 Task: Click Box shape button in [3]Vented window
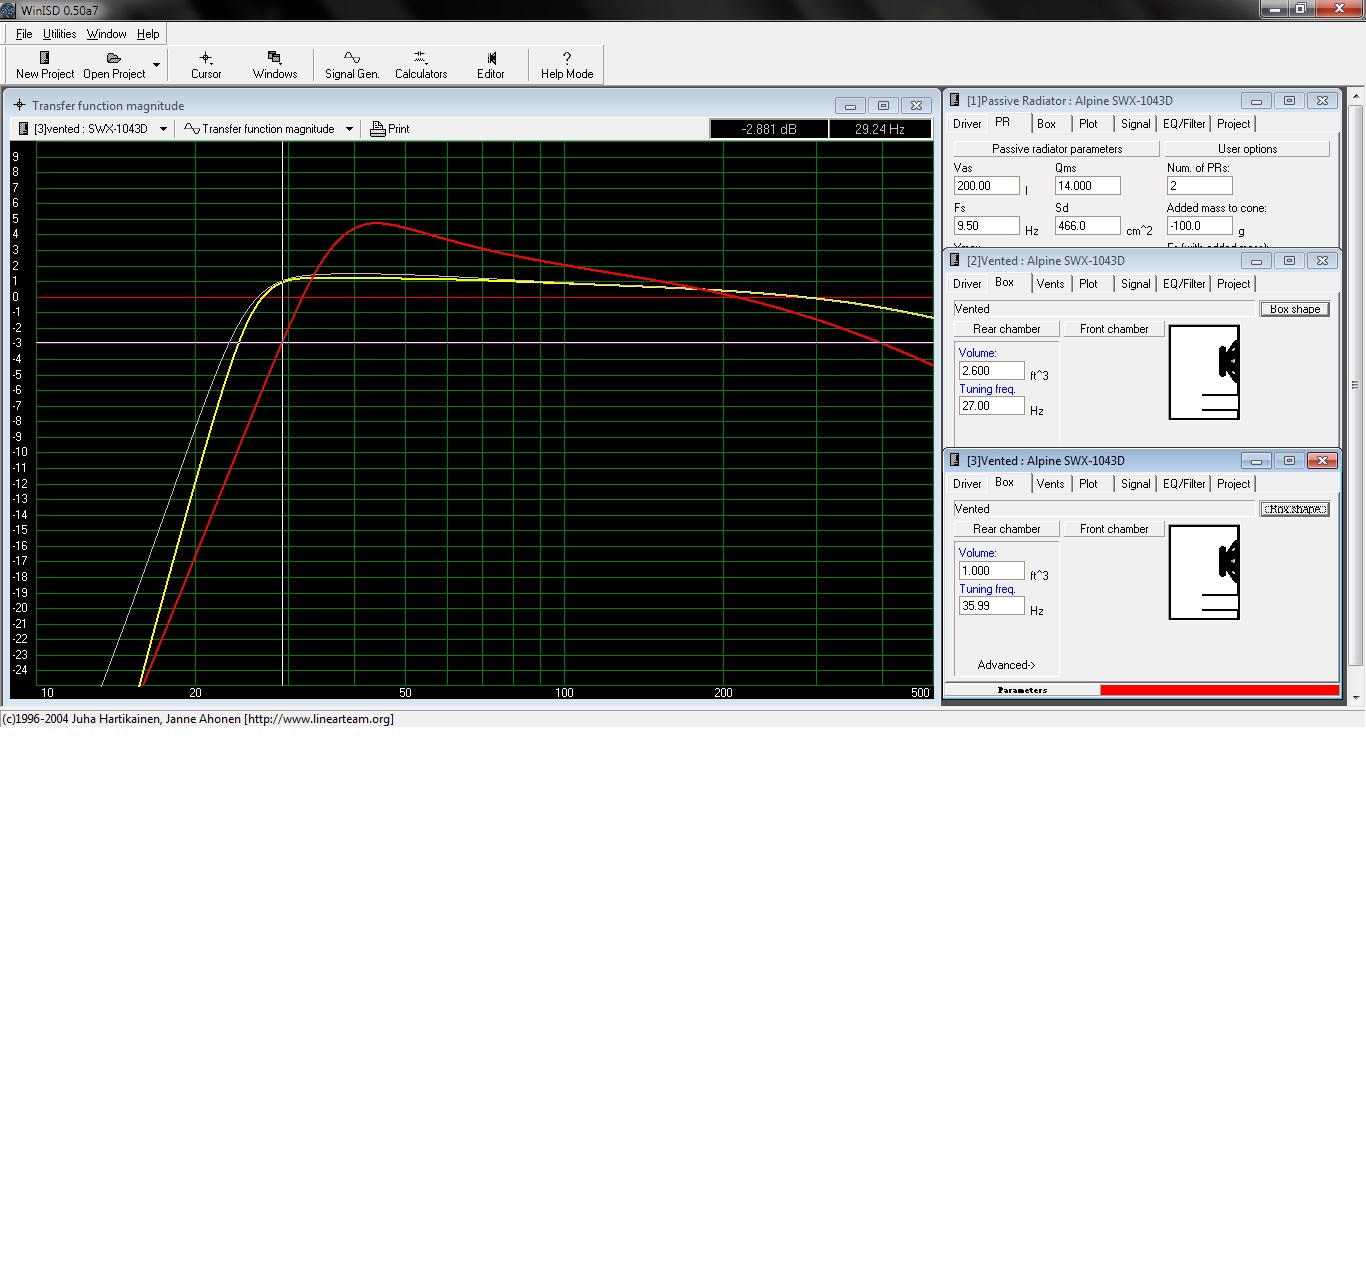(1295, 509)
